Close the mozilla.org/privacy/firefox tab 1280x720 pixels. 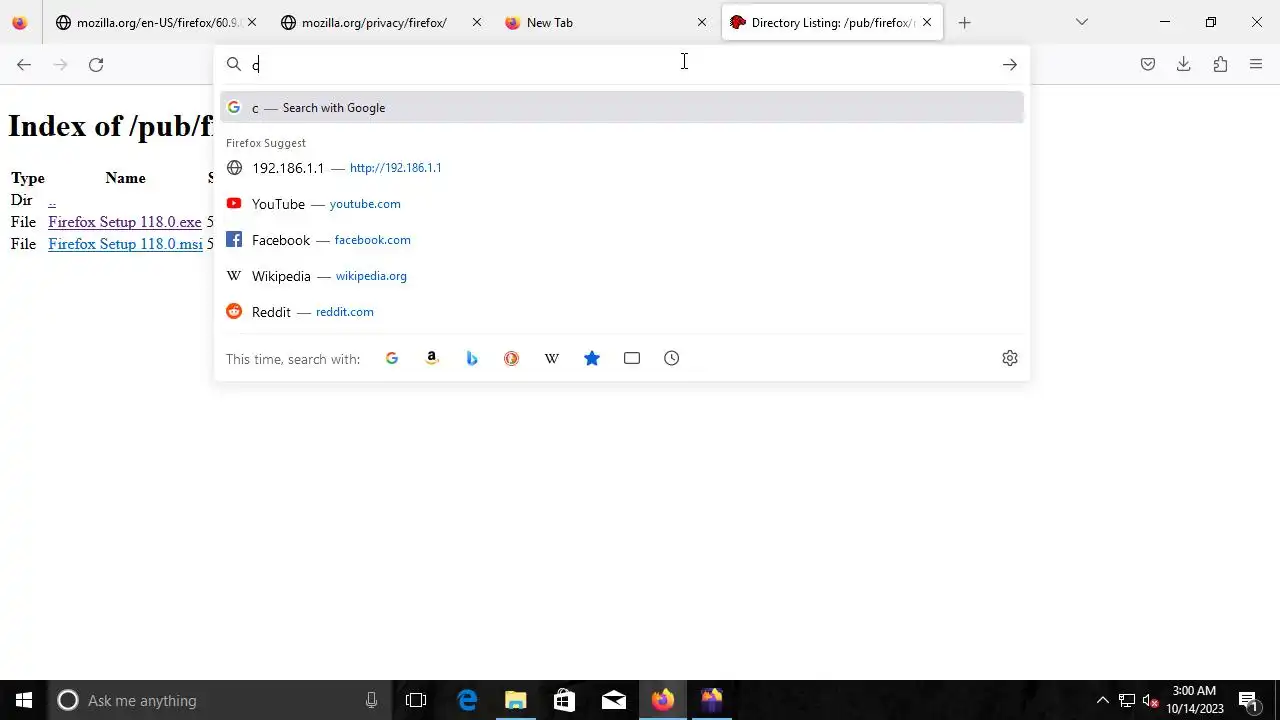click(476, 22)
